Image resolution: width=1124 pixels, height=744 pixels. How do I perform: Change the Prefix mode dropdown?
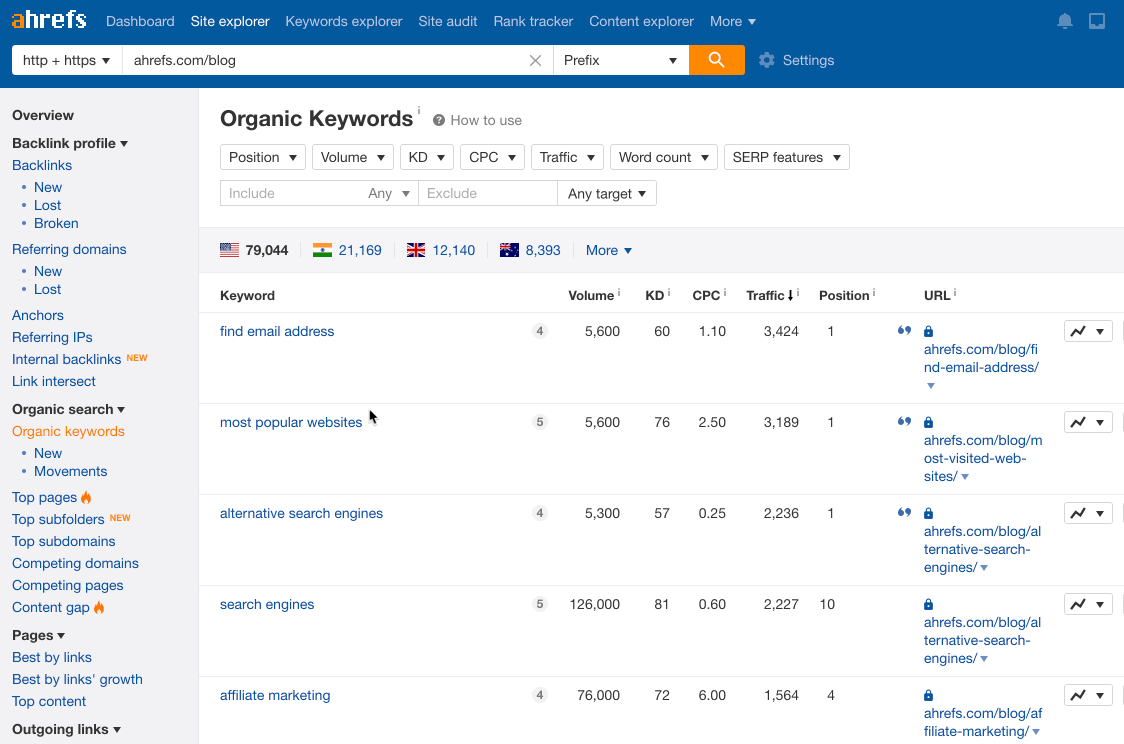pos(620,60)
